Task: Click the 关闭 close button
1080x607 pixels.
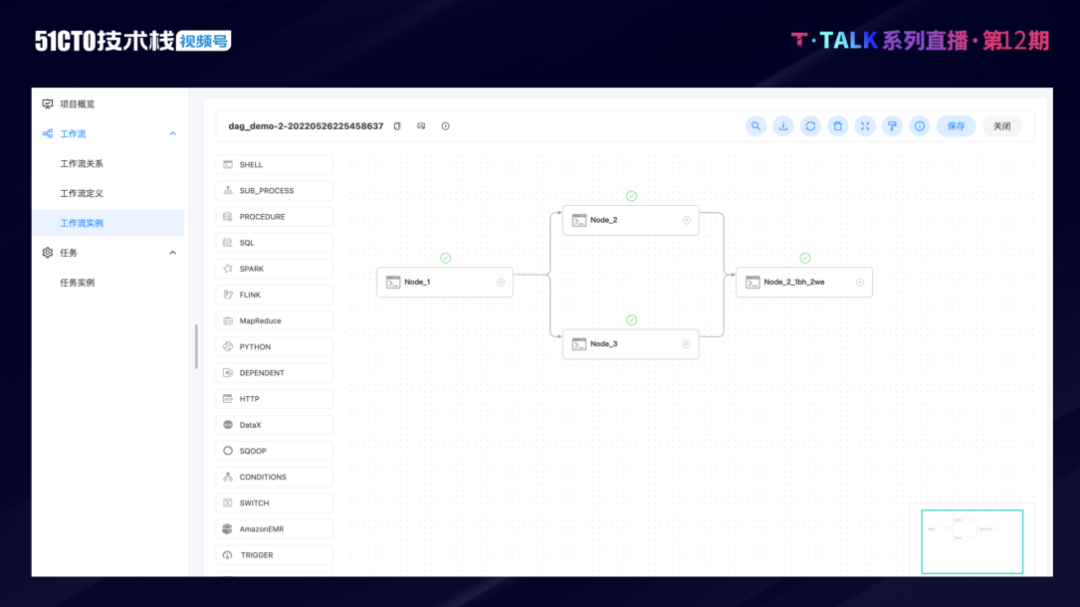Action: pos(1001,126)
